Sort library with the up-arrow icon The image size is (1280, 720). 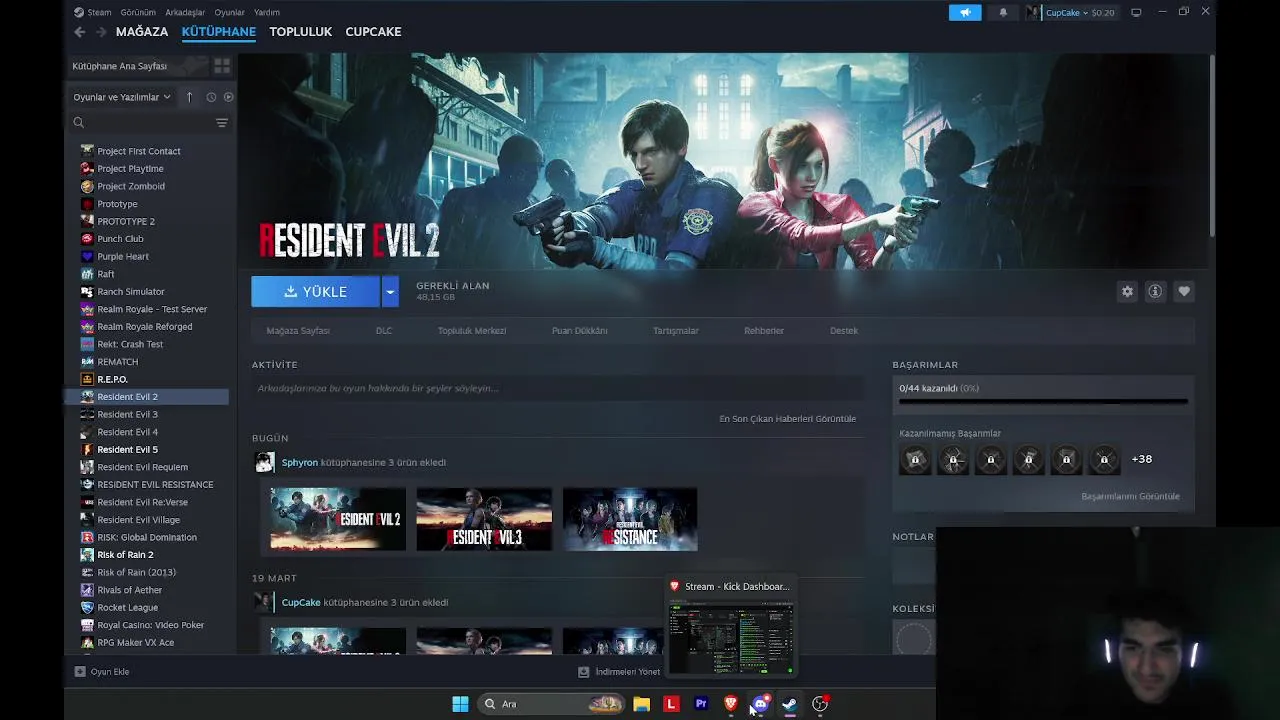pos(189,97)
